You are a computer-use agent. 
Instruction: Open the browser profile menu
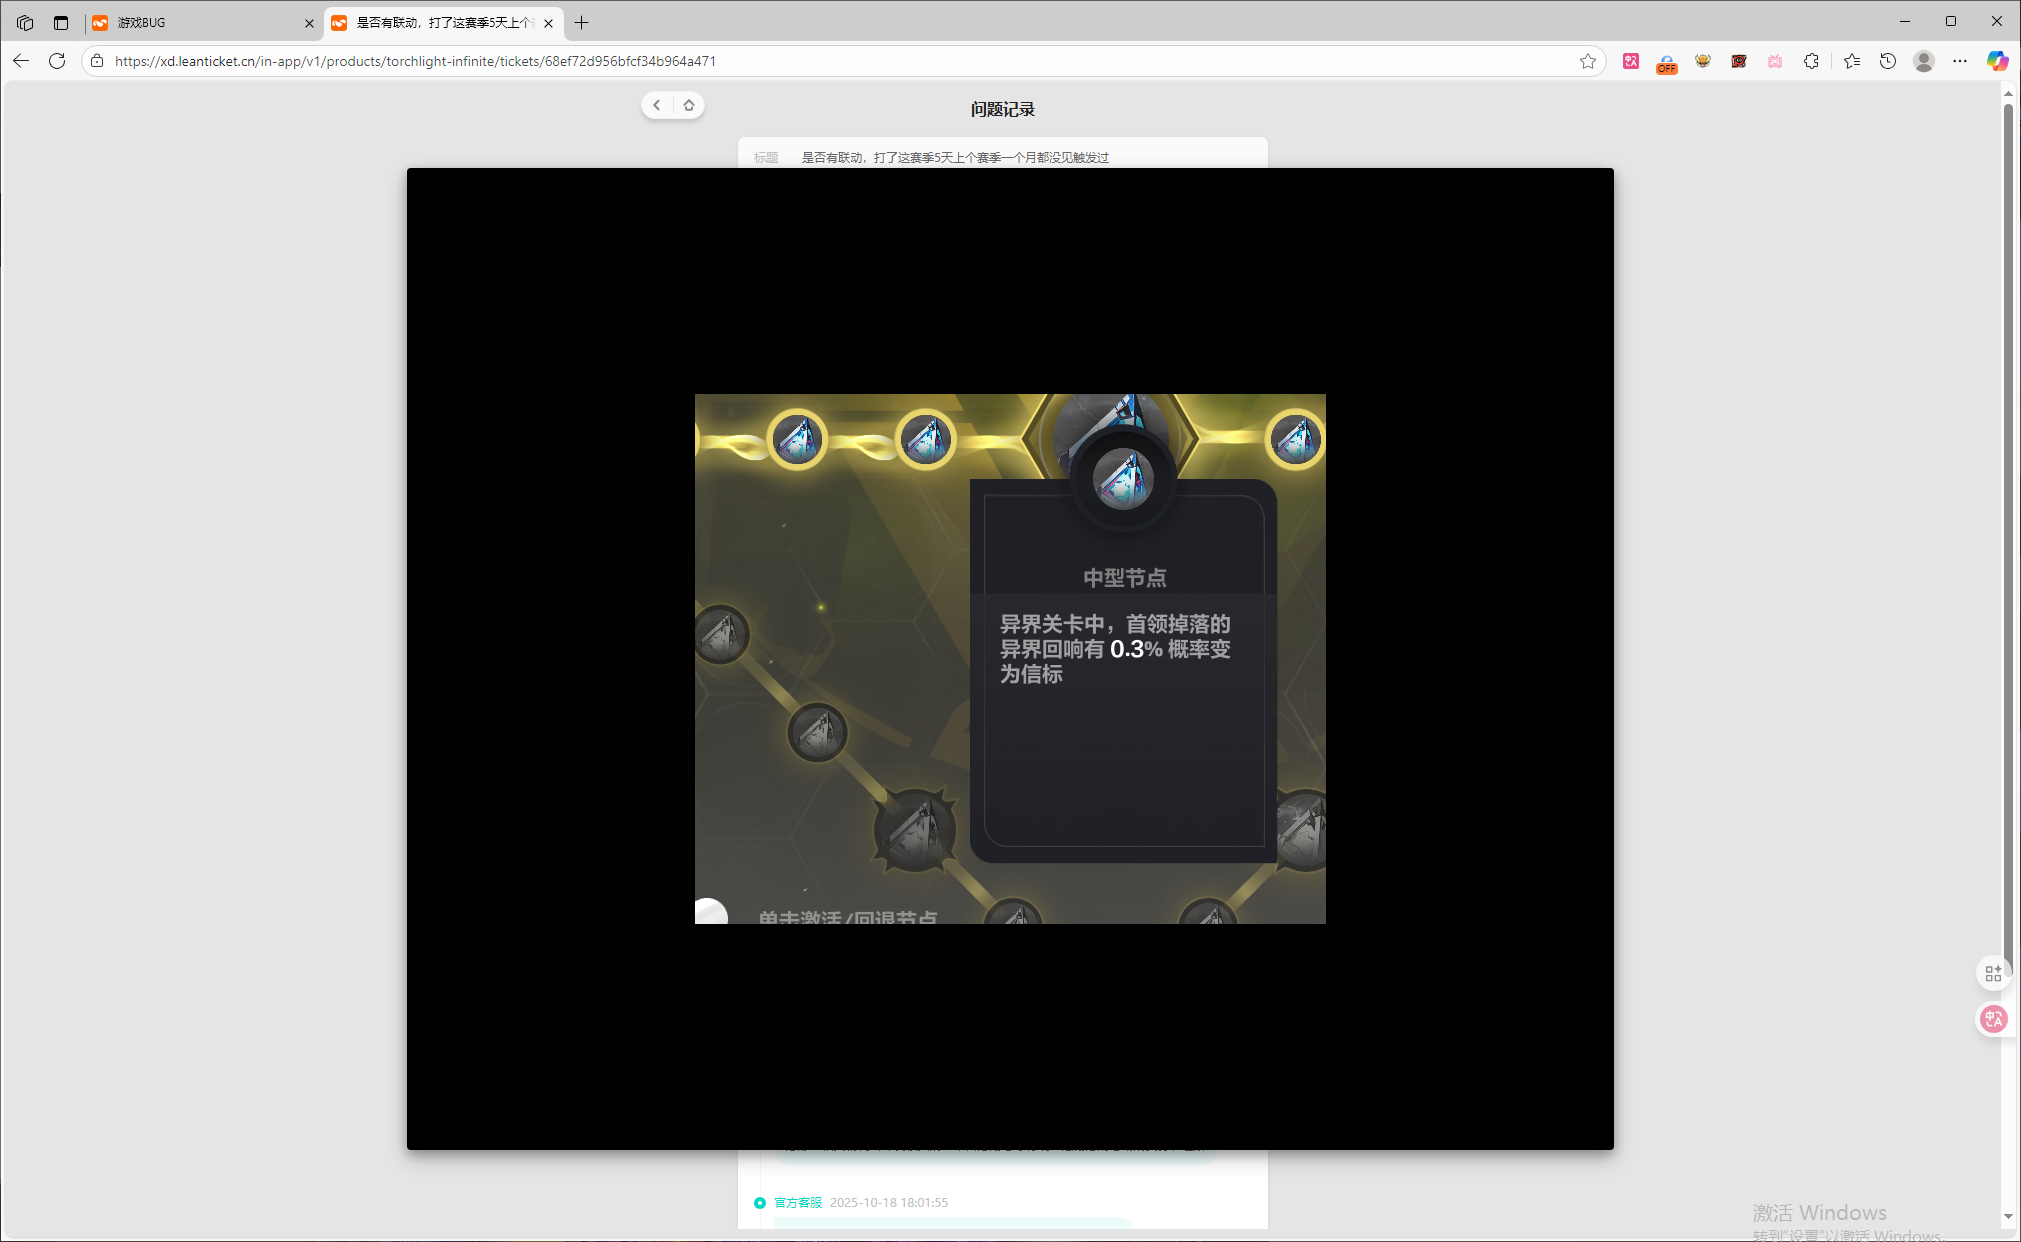[1924, 61]
